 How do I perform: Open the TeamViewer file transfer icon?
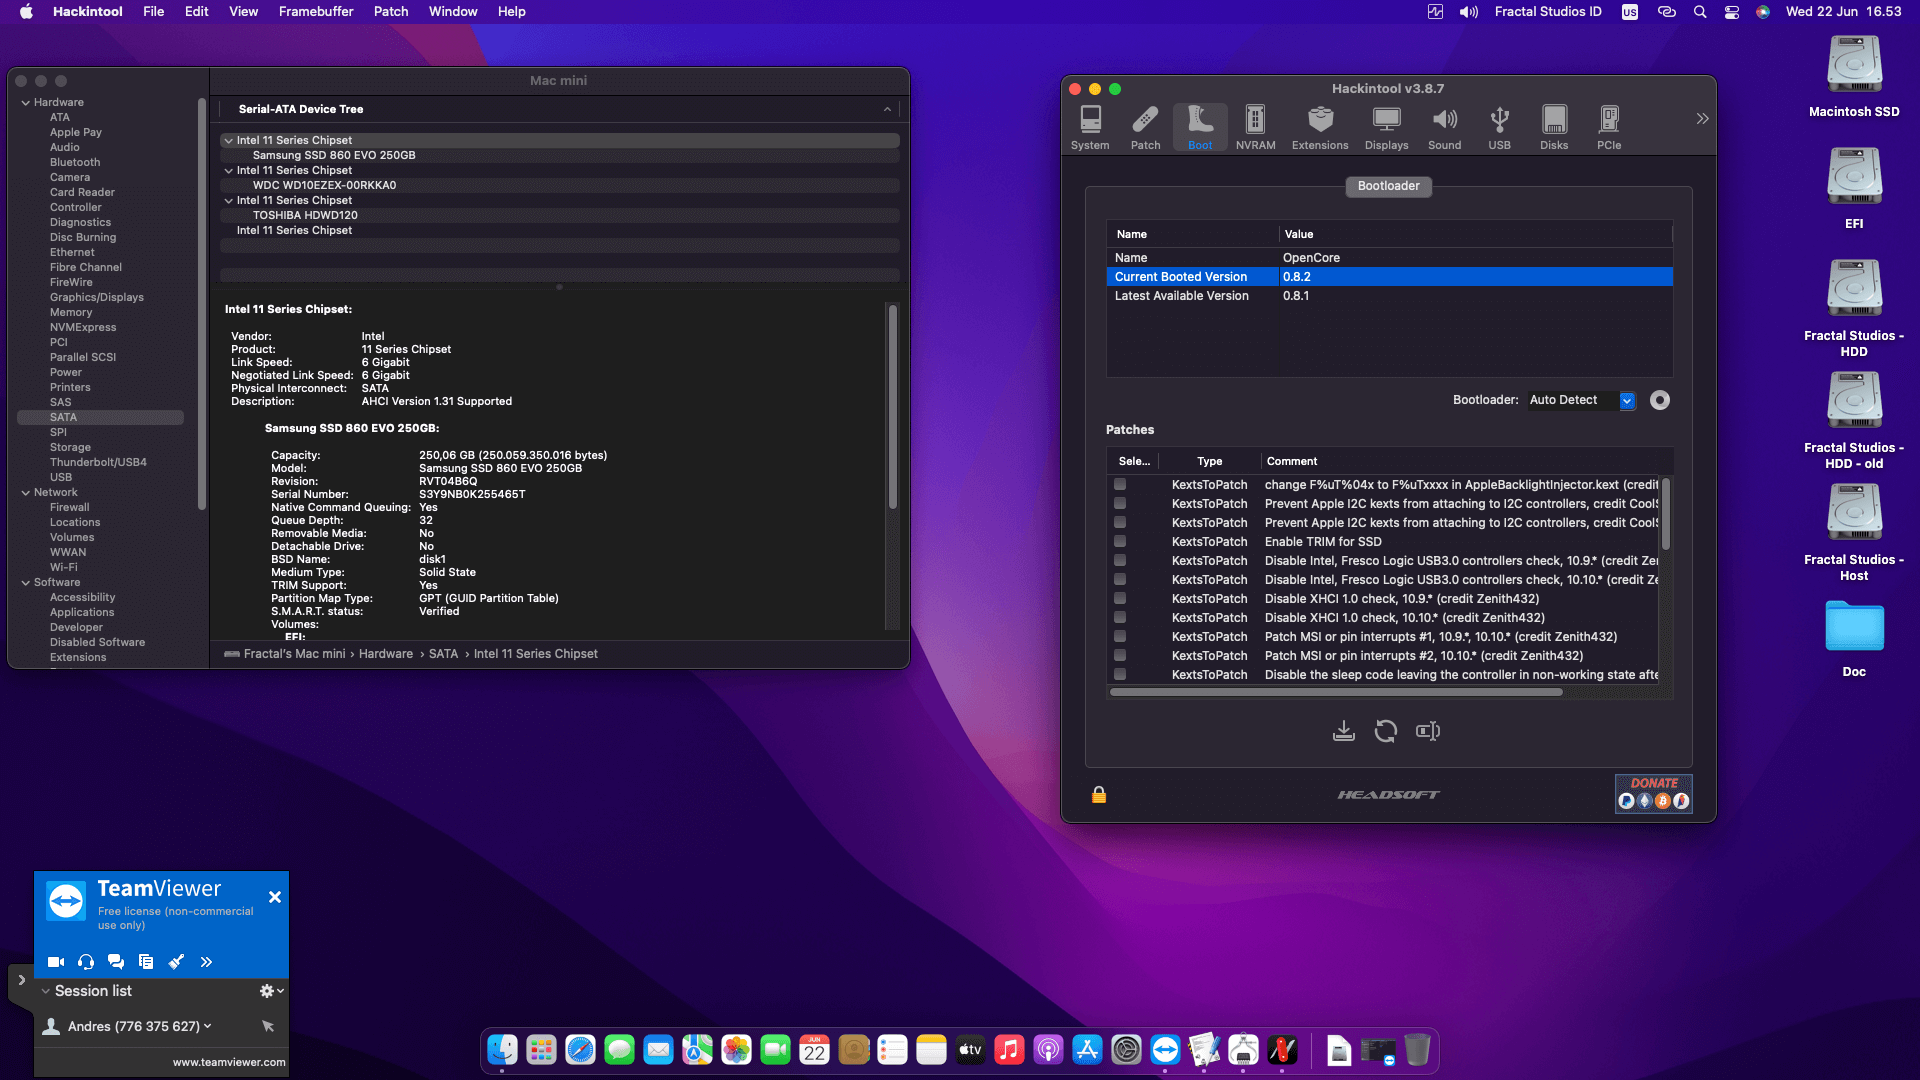coord(146,962)
